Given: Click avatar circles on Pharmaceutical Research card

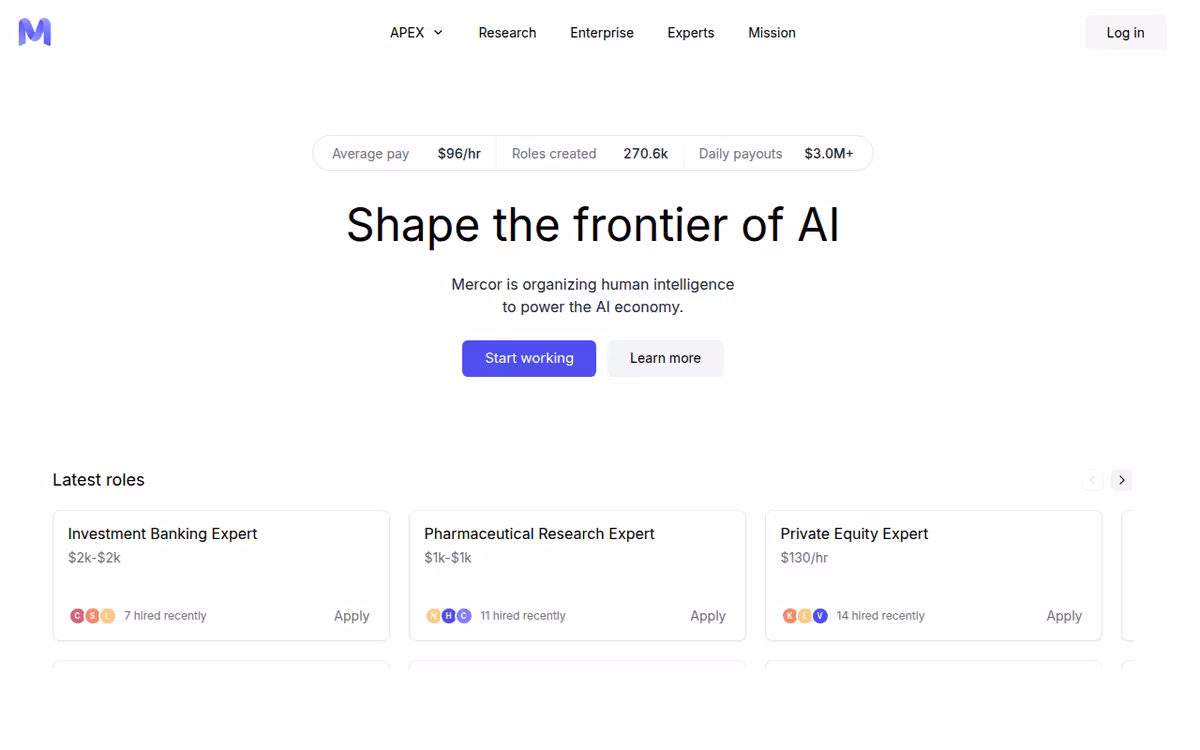Looking at the screenshot, I should 448,616.
